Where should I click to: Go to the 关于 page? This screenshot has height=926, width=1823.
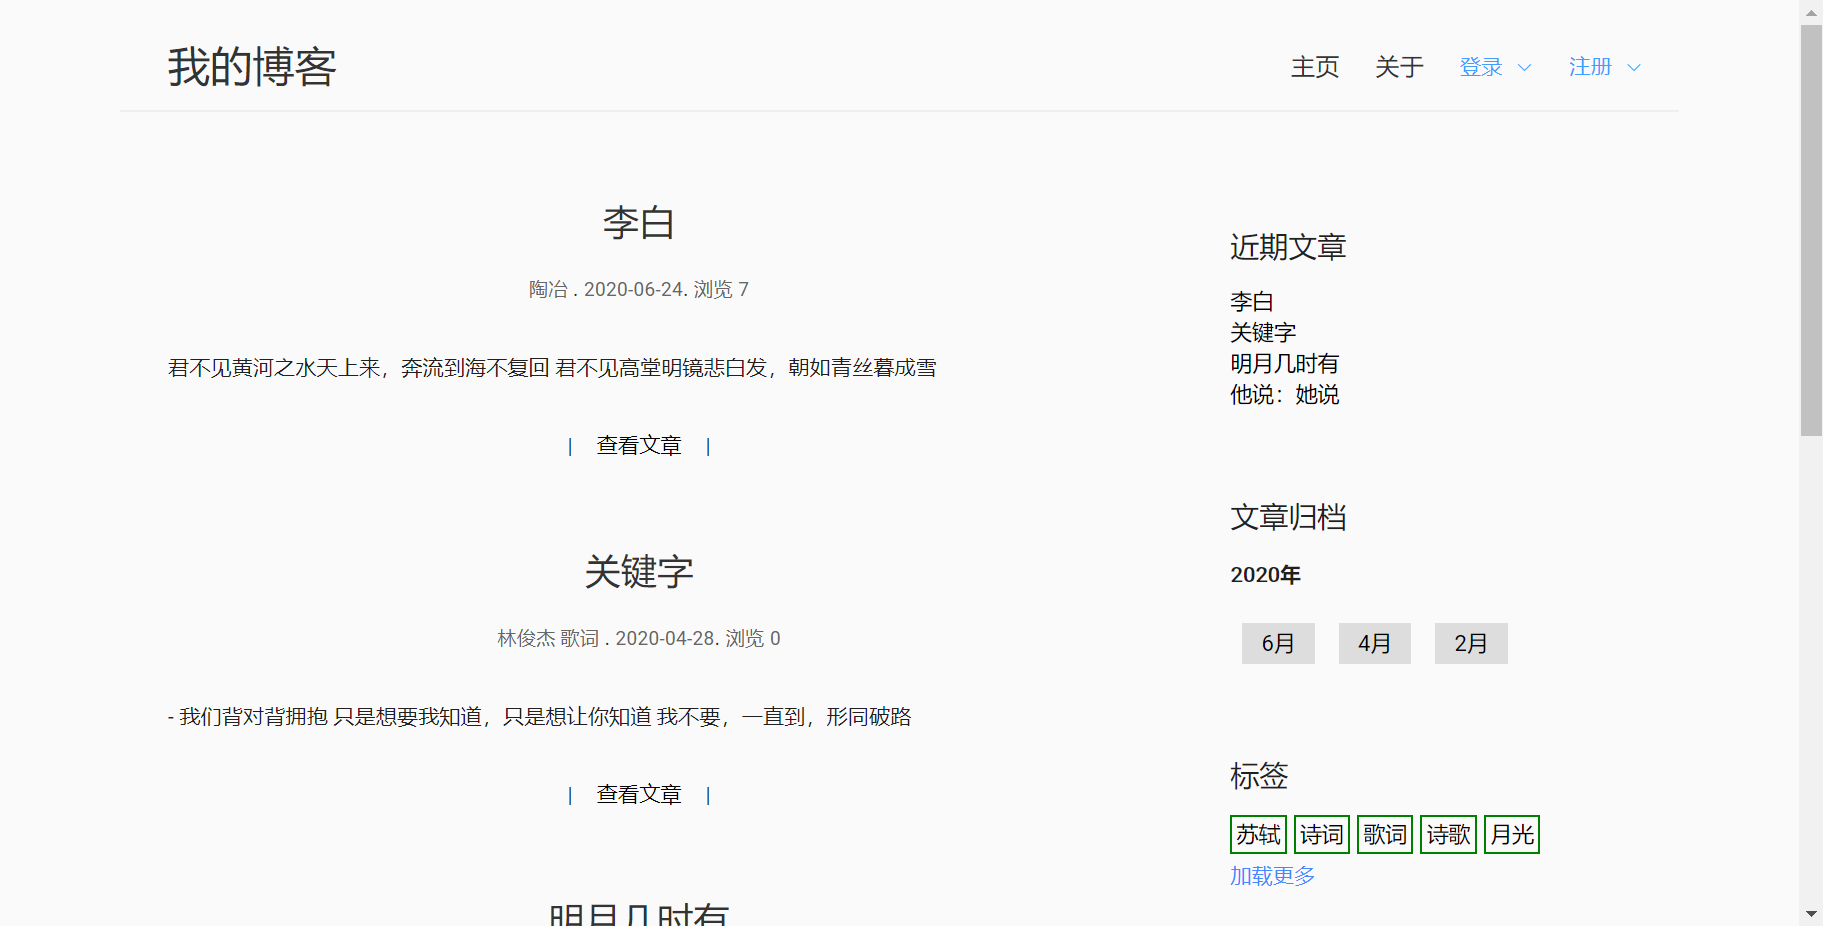1398,67
